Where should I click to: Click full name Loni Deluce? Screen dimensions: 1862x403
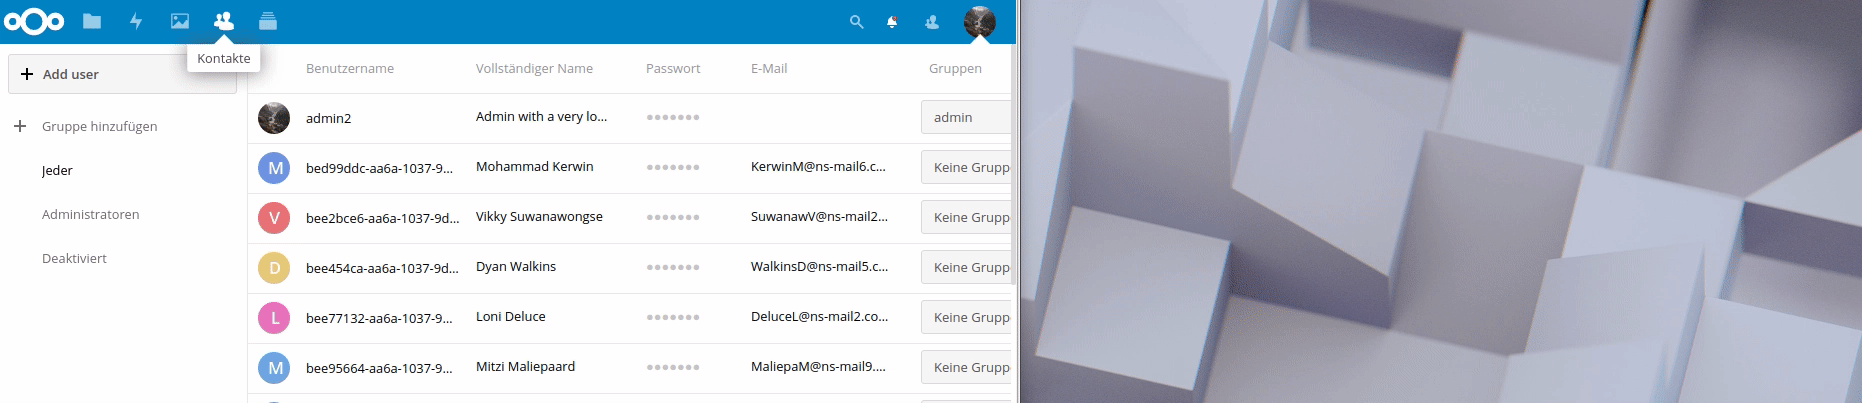[x=510, y=316]
